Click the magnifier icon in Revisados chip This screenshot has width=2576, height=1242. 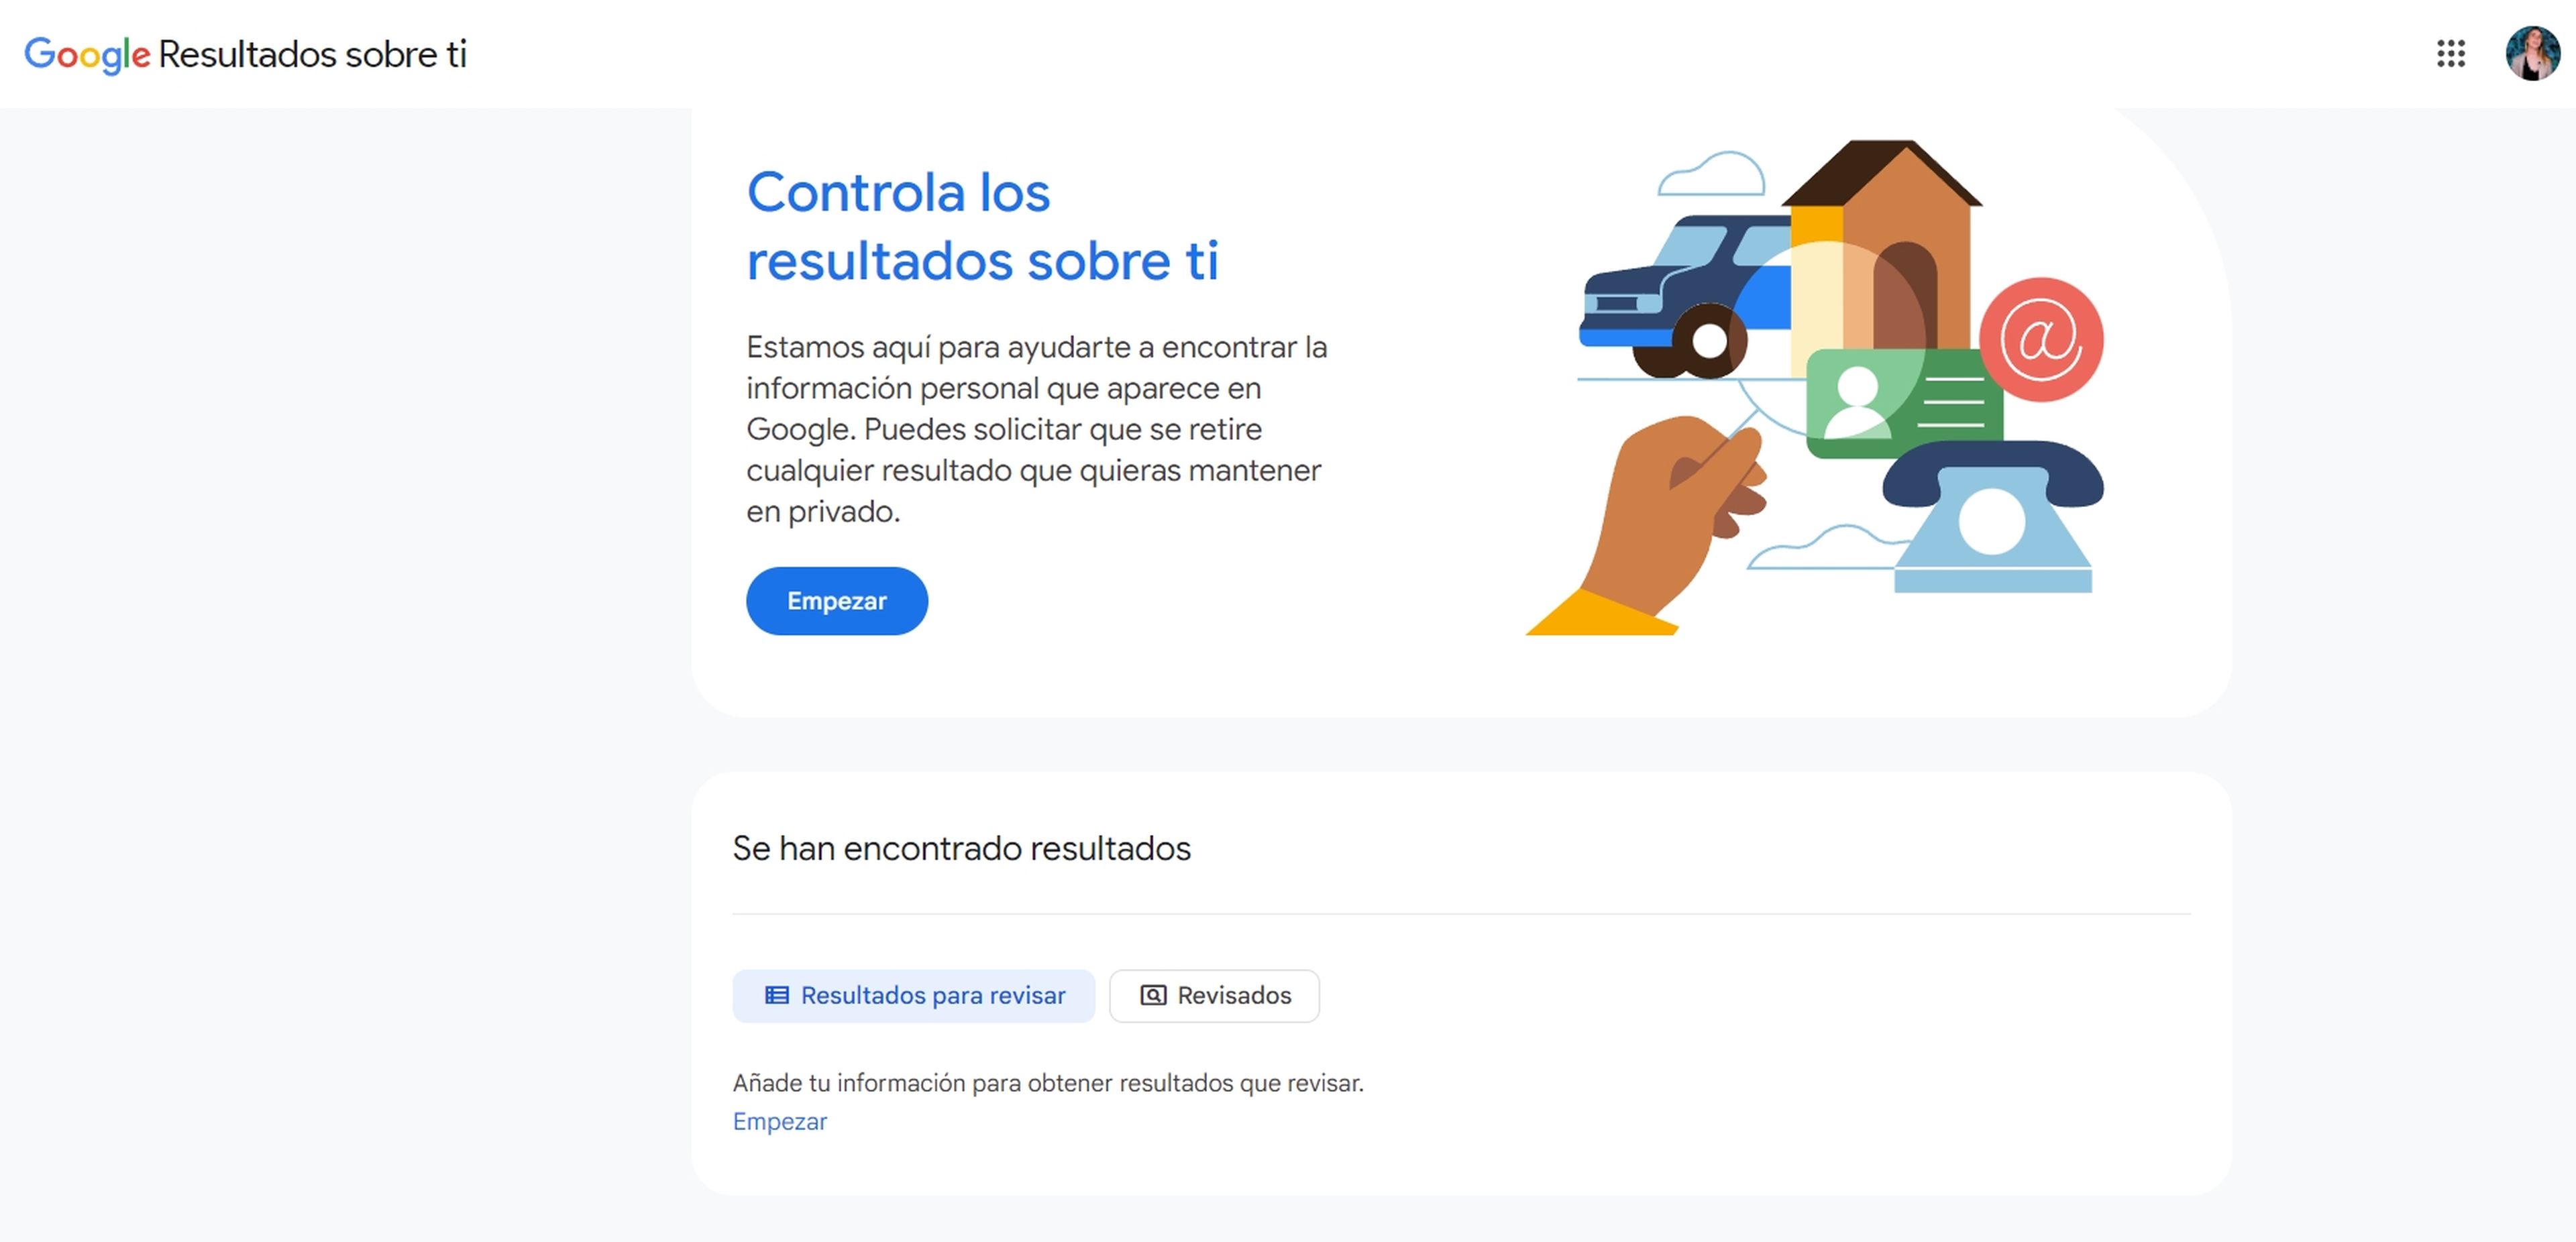point(1153,995)
